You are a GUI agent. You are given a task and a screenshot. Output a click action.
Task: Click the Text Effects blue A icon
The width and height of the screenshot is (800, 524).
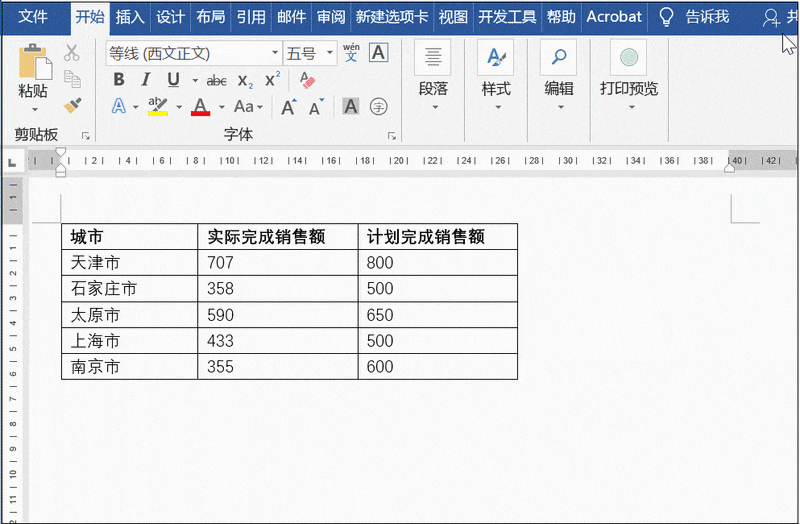point(118,107)
